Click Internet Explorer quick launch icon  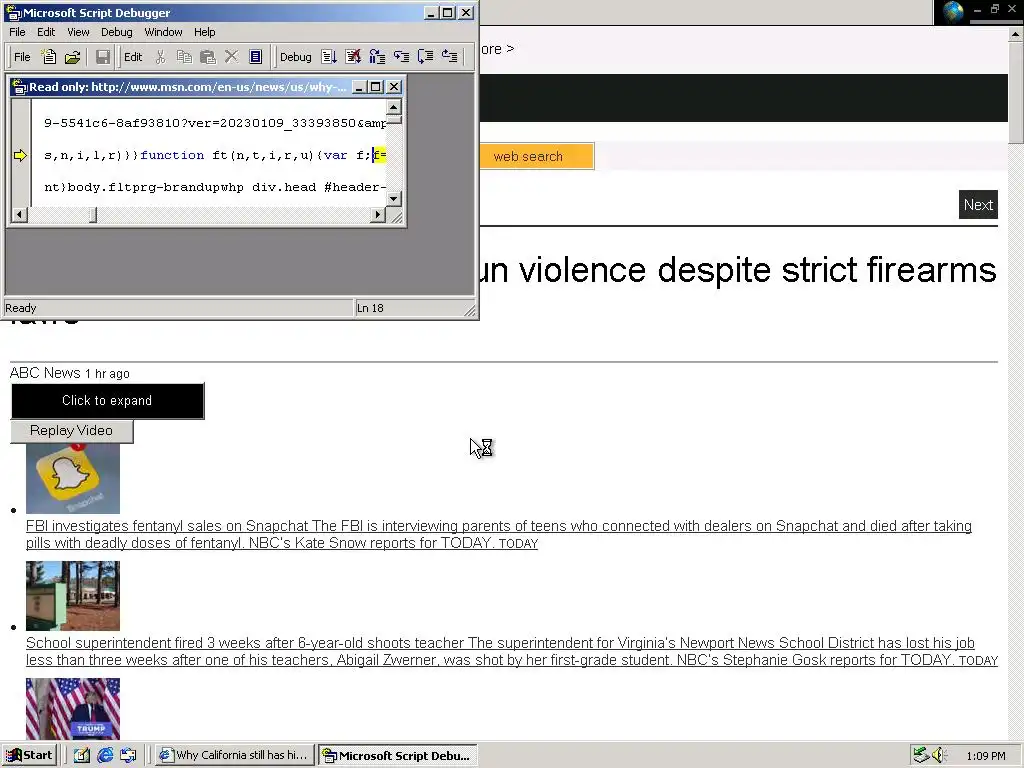point(105,755)
